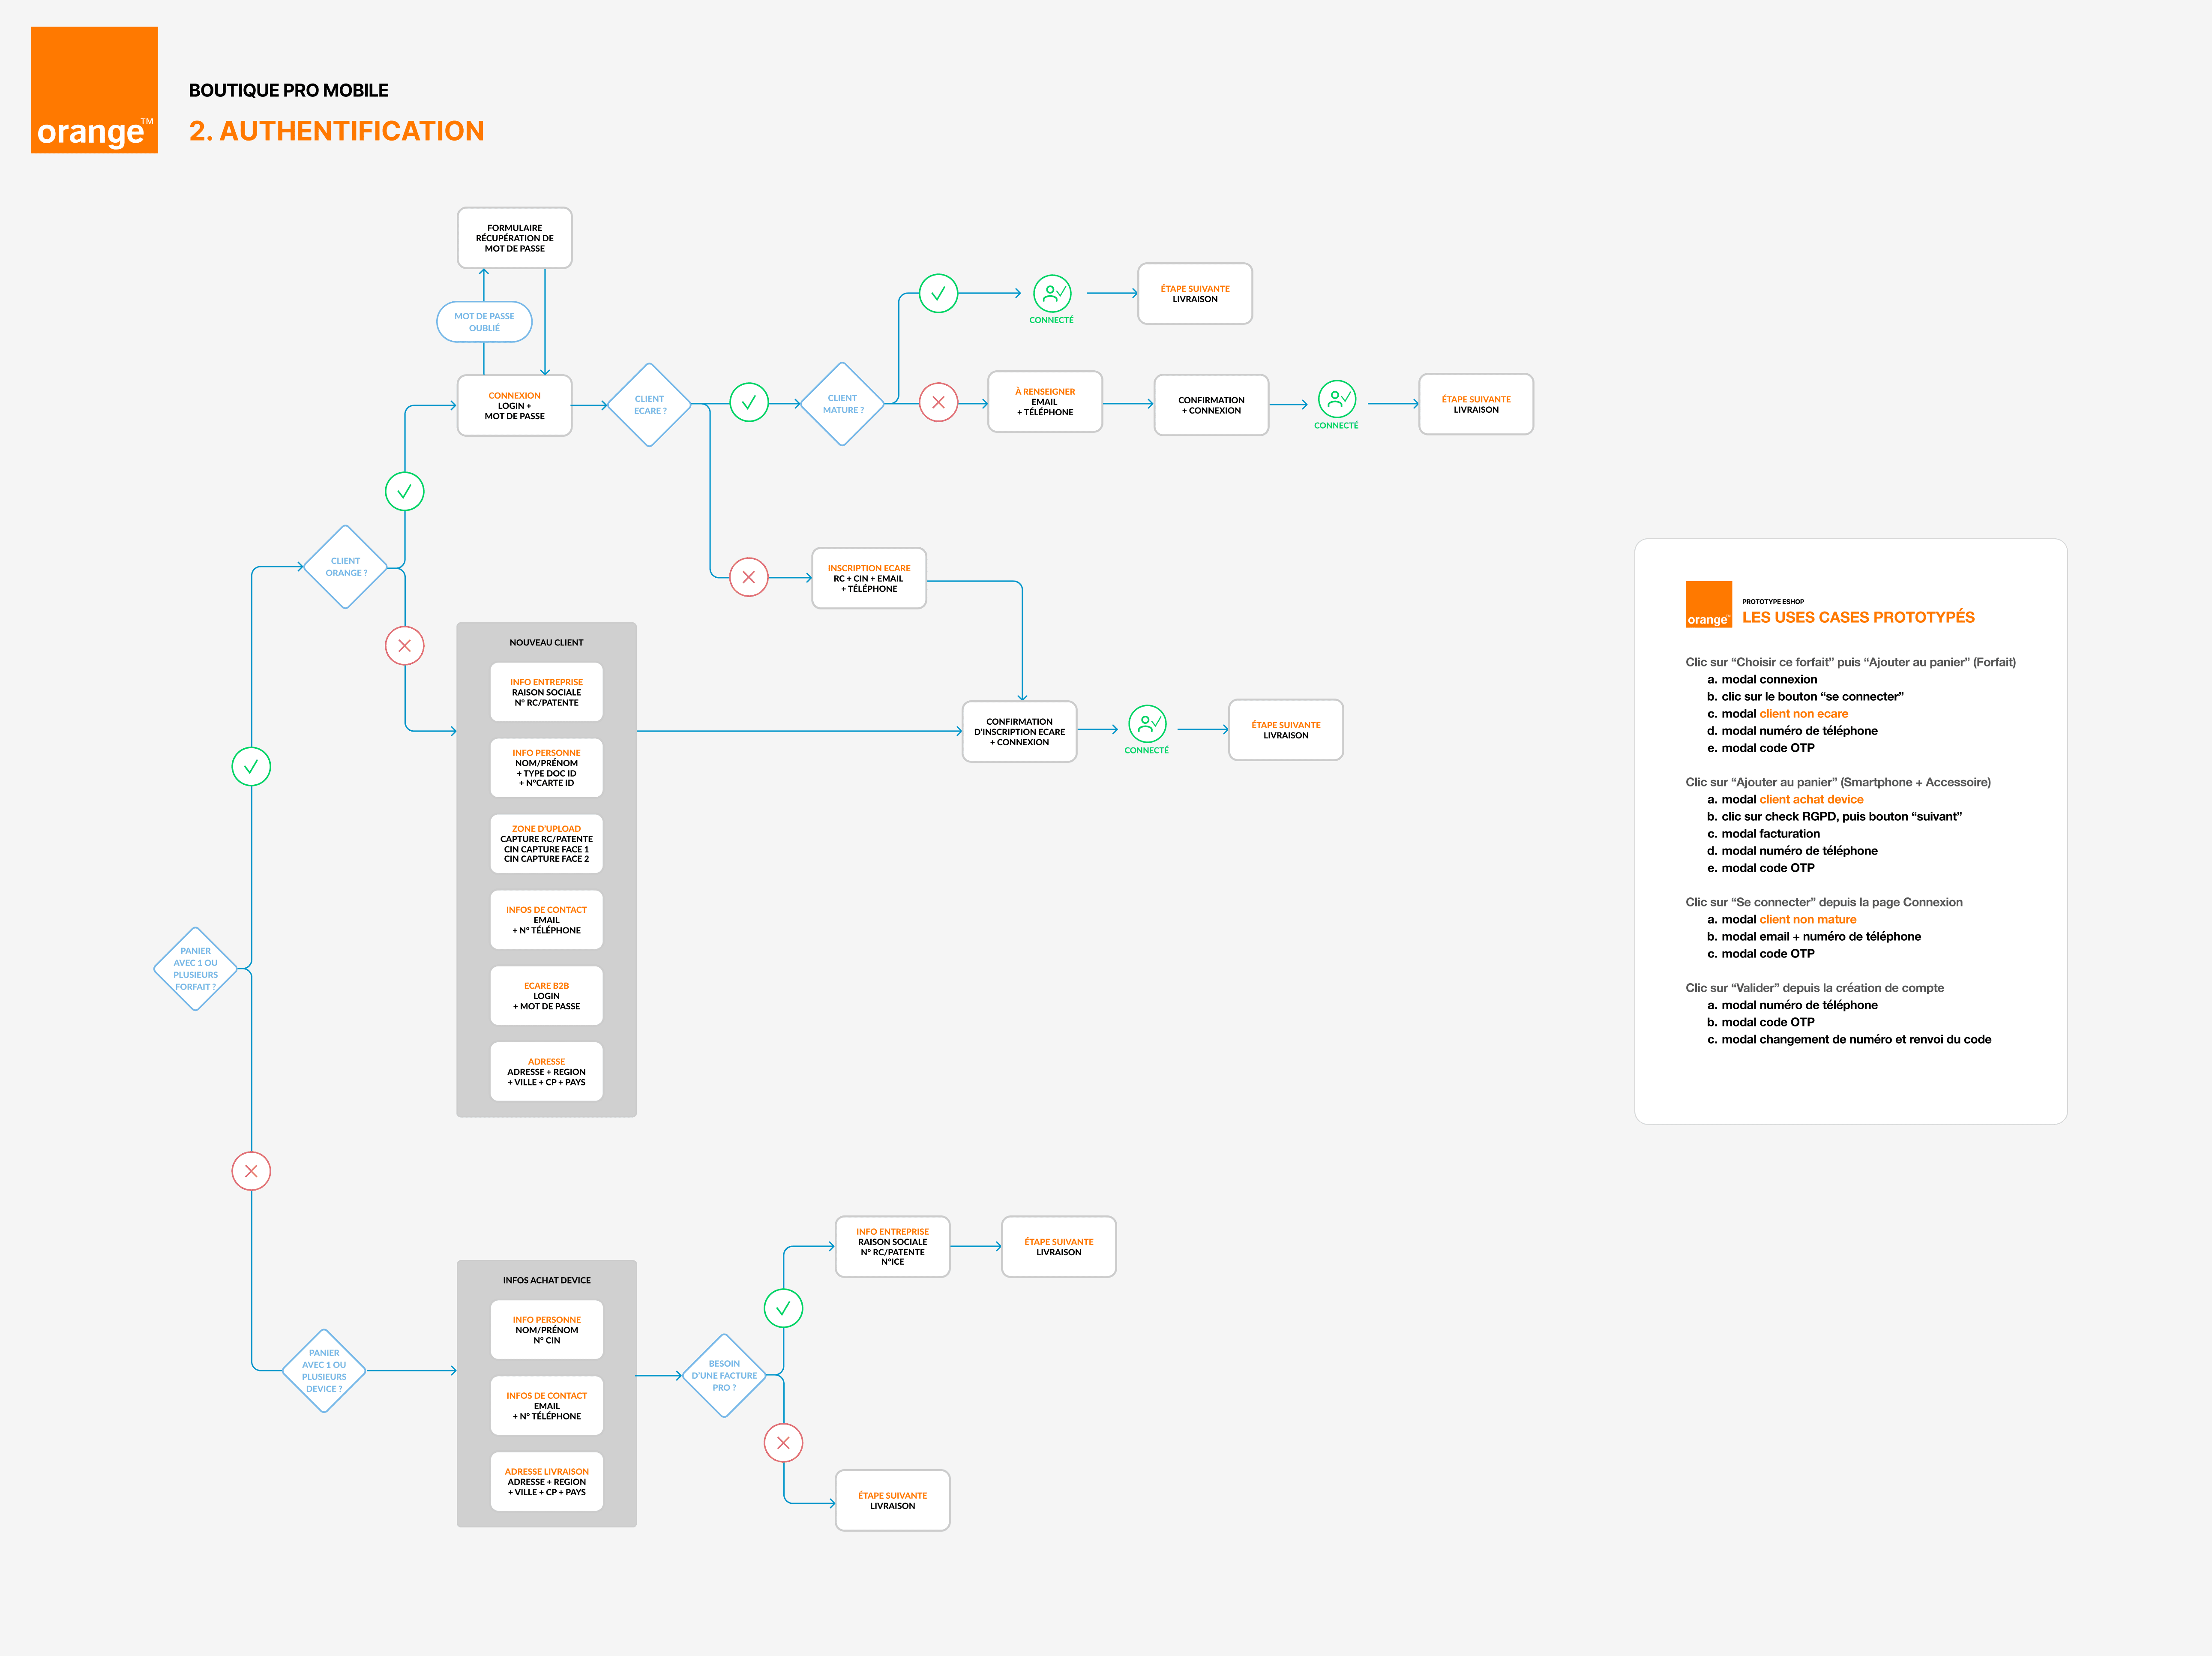The height and width of the screenshot is (1656, 2212).
Task: Select the Client Ecare ? decision diamond
Action: point(650,405)
